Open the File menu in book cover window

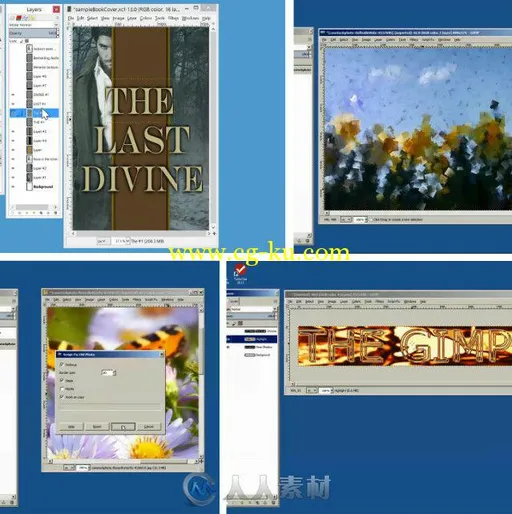point(71,18)
